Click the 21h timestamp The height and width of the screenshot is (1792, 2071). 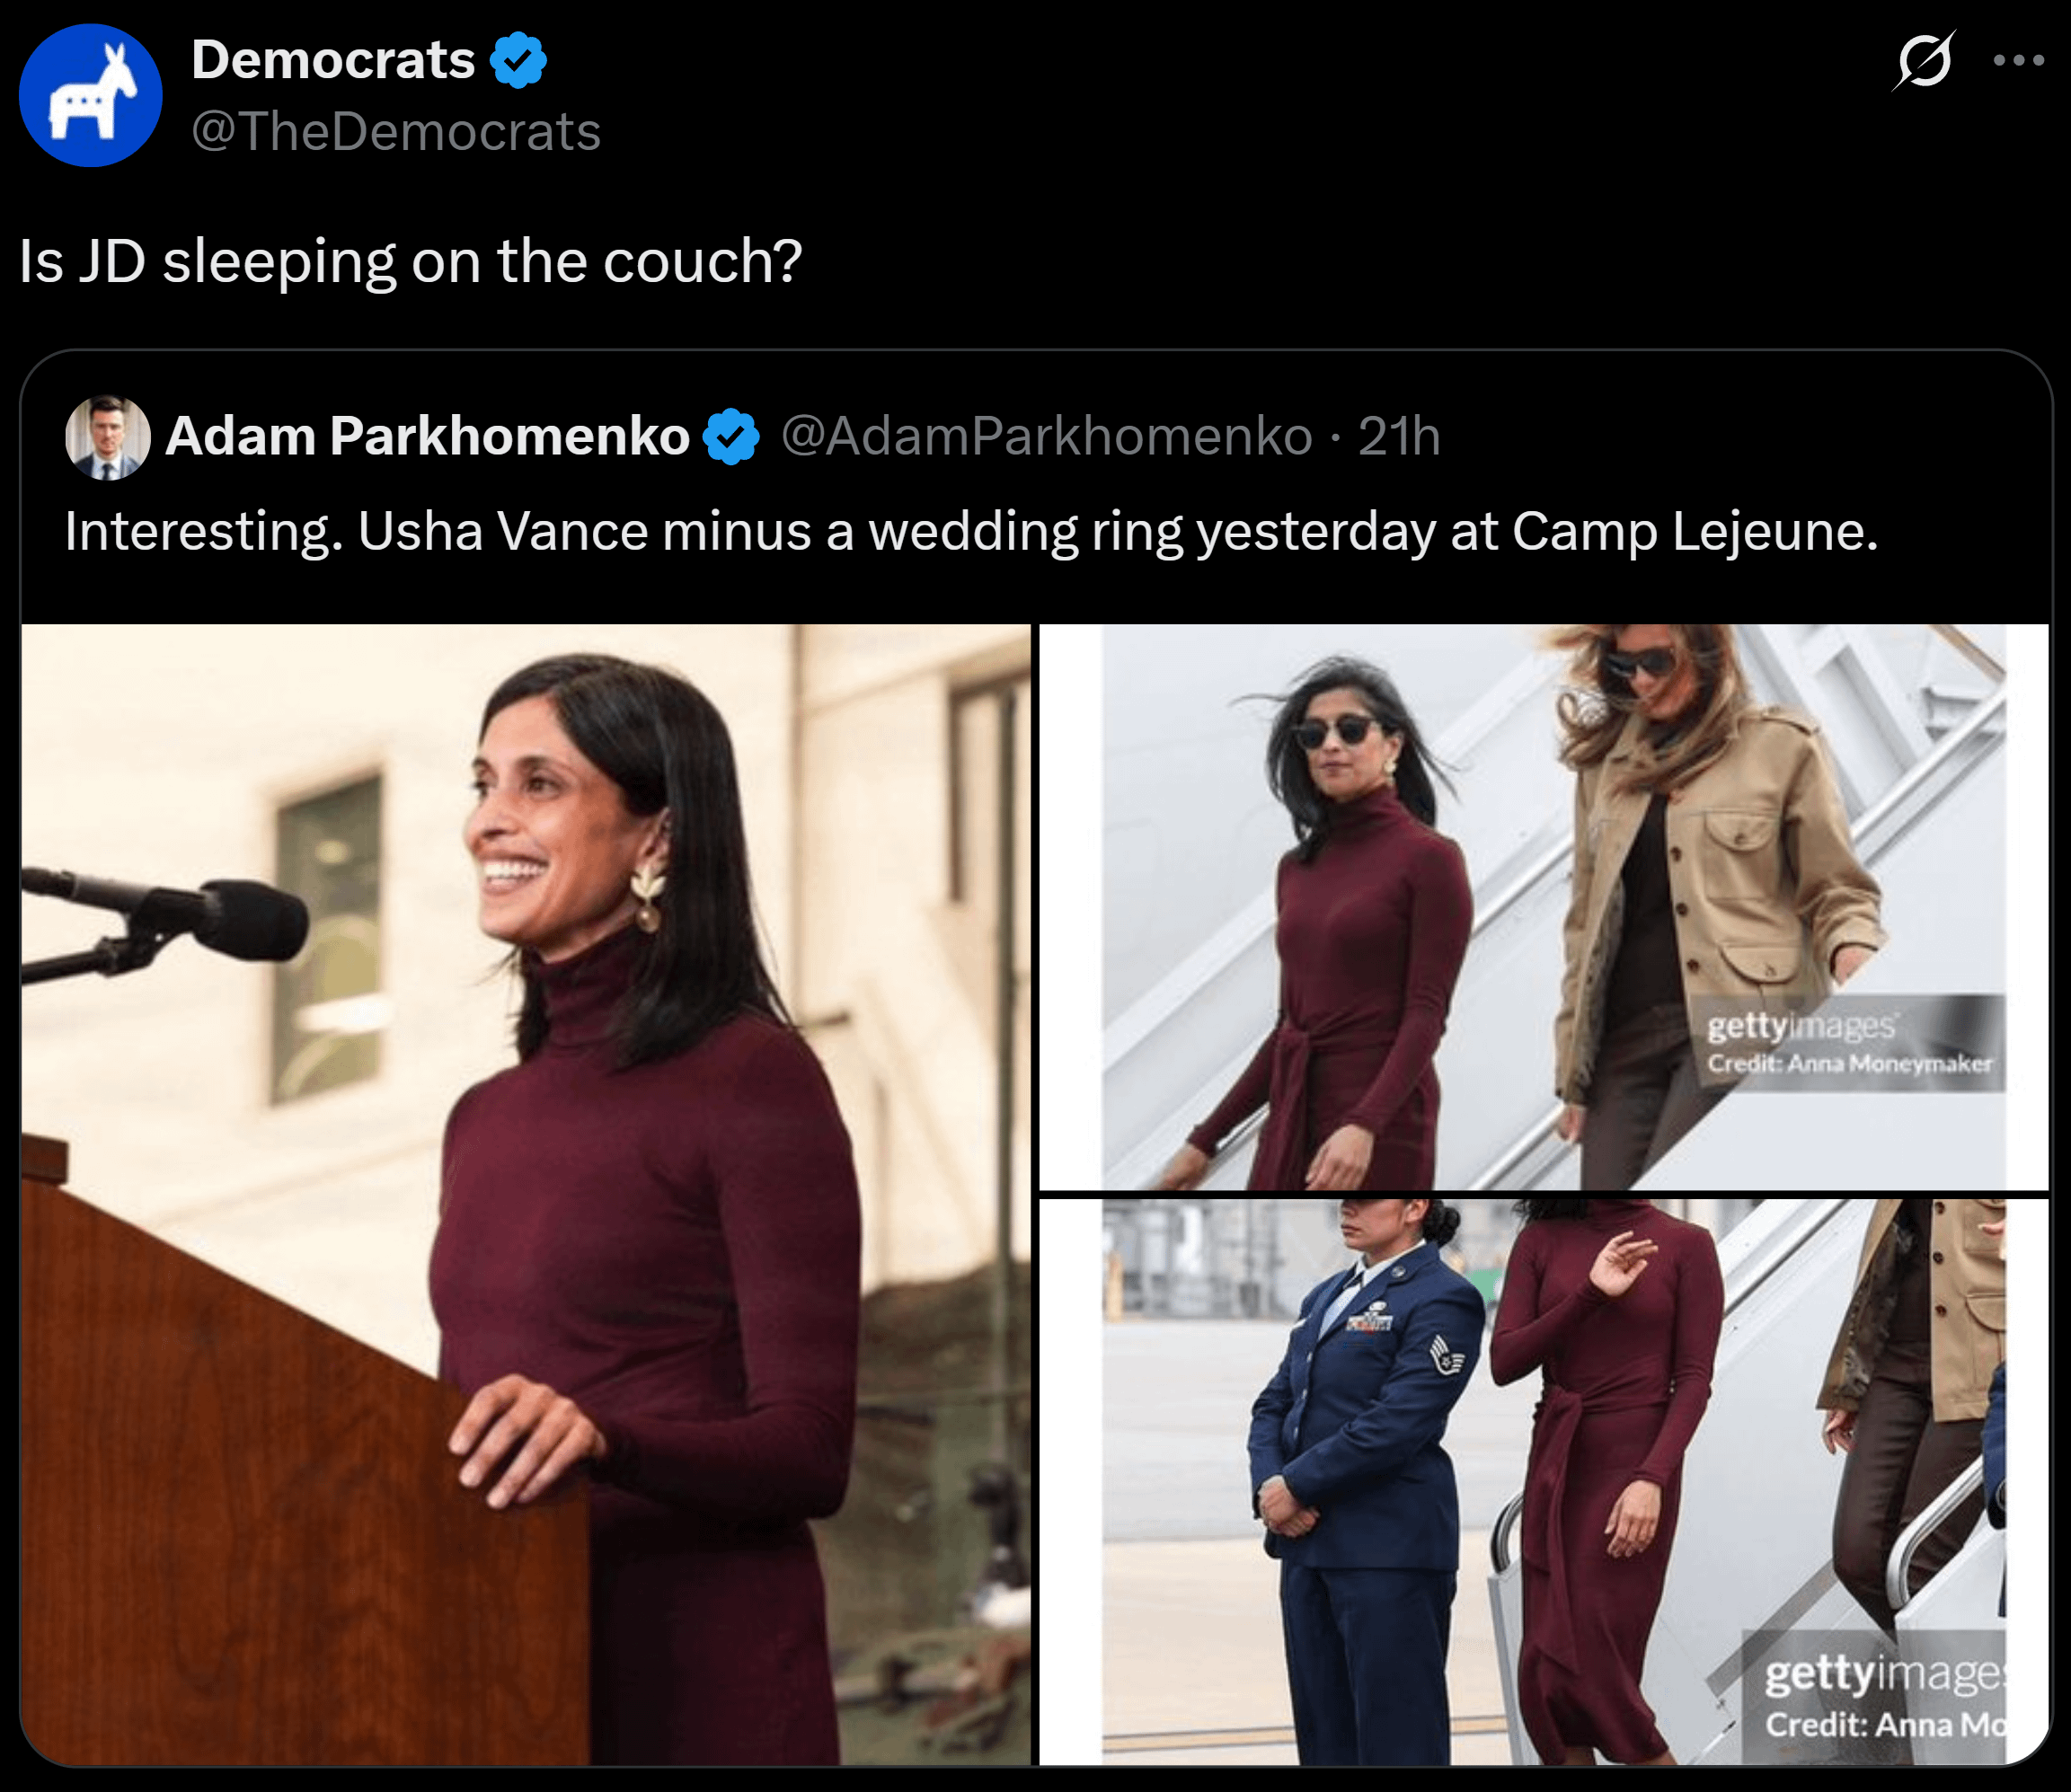[1399, 436]
